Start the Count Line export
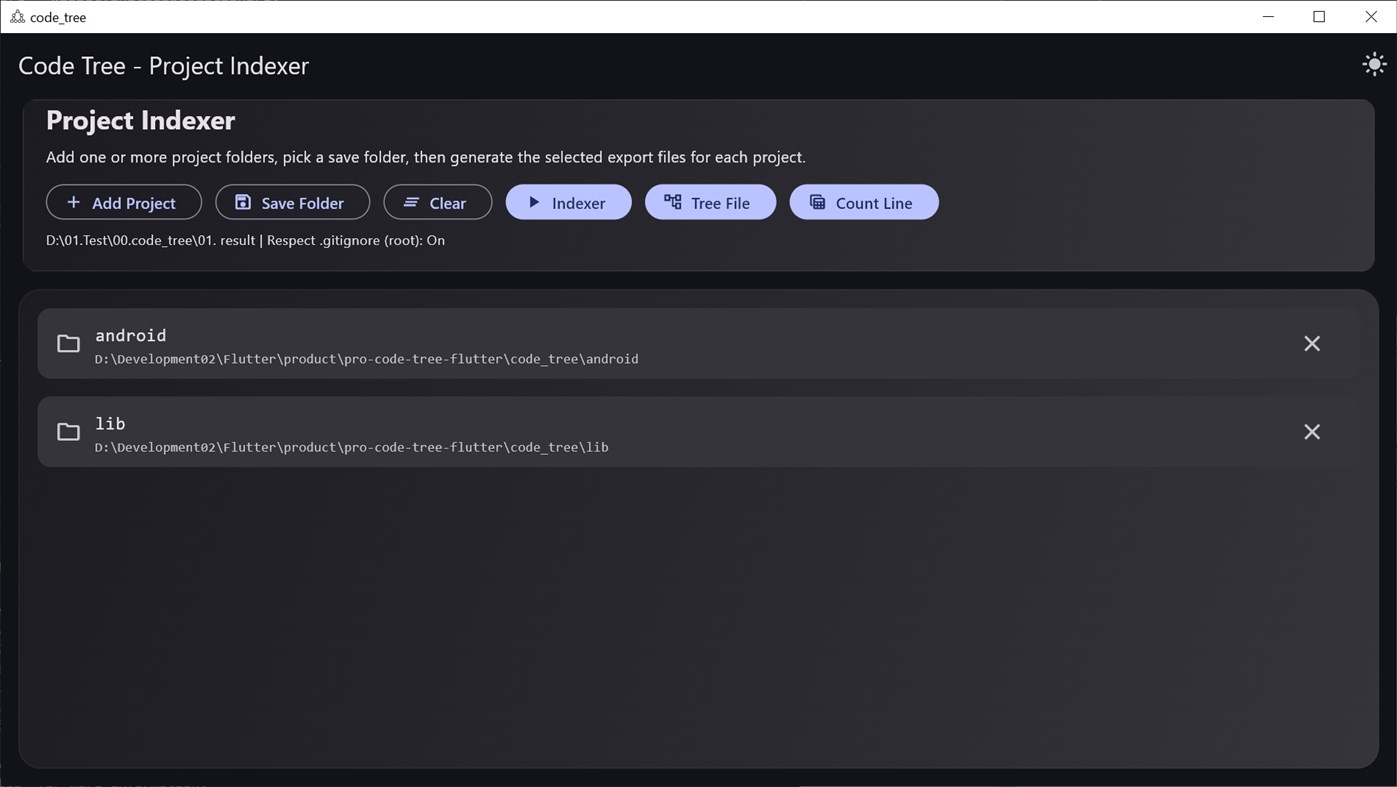Viewport: 1397px width, 787px height. [x=864, y=202]
